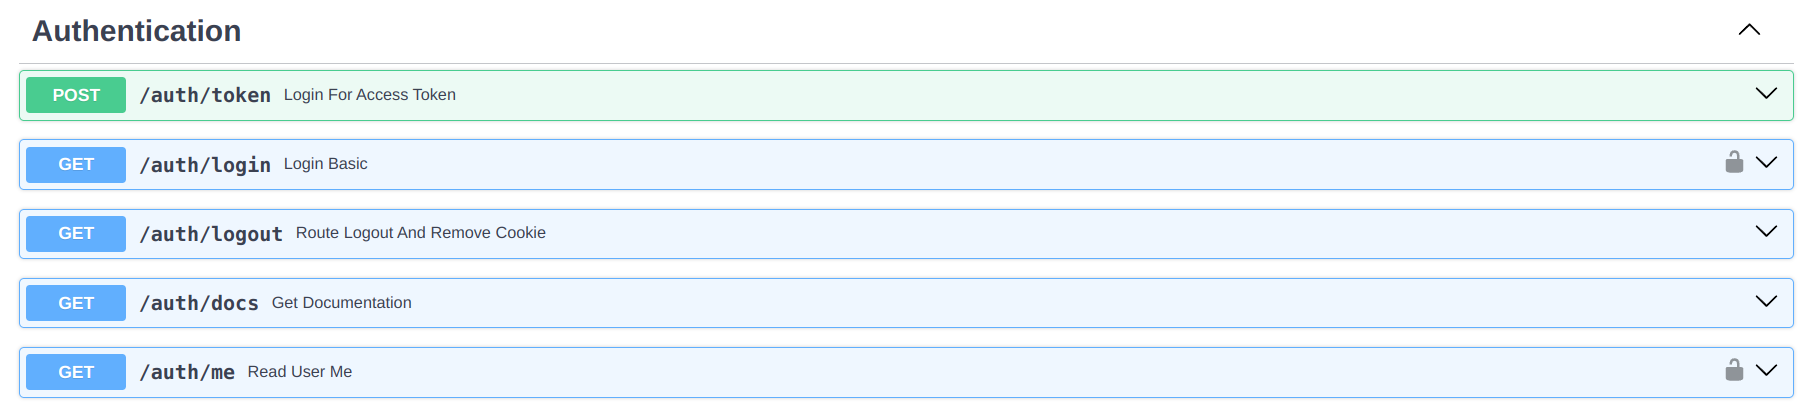Click the GET badge for /auth/docs

76,303
